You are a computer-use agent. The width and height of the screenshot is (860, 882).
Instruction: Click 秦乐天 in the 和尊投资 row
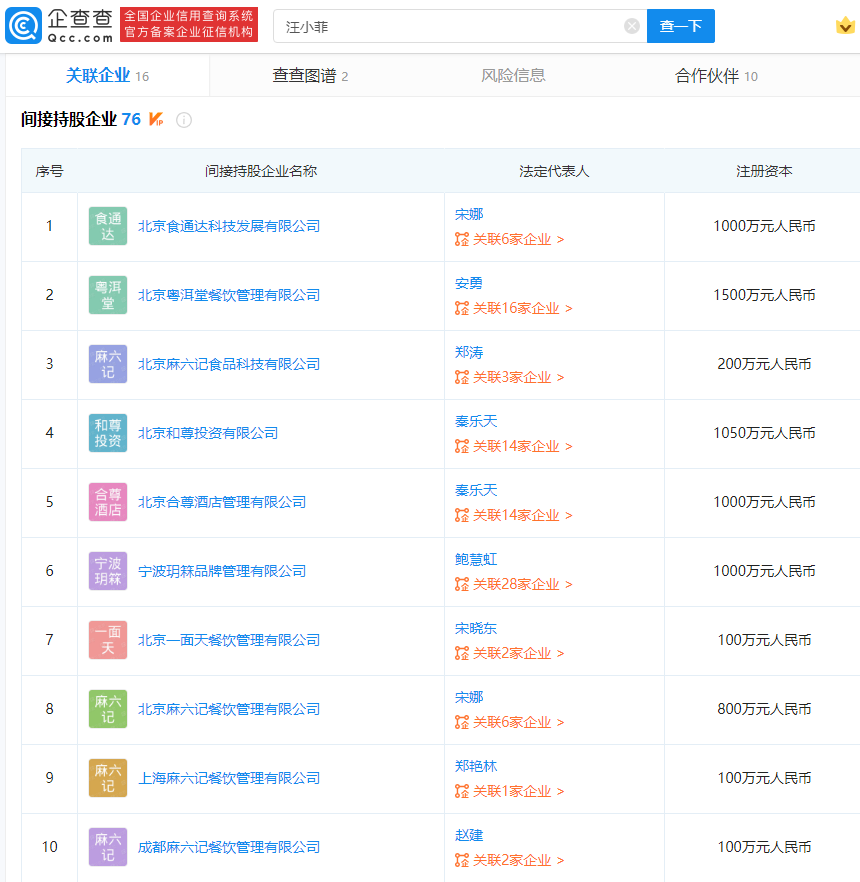tap(476, 421)
